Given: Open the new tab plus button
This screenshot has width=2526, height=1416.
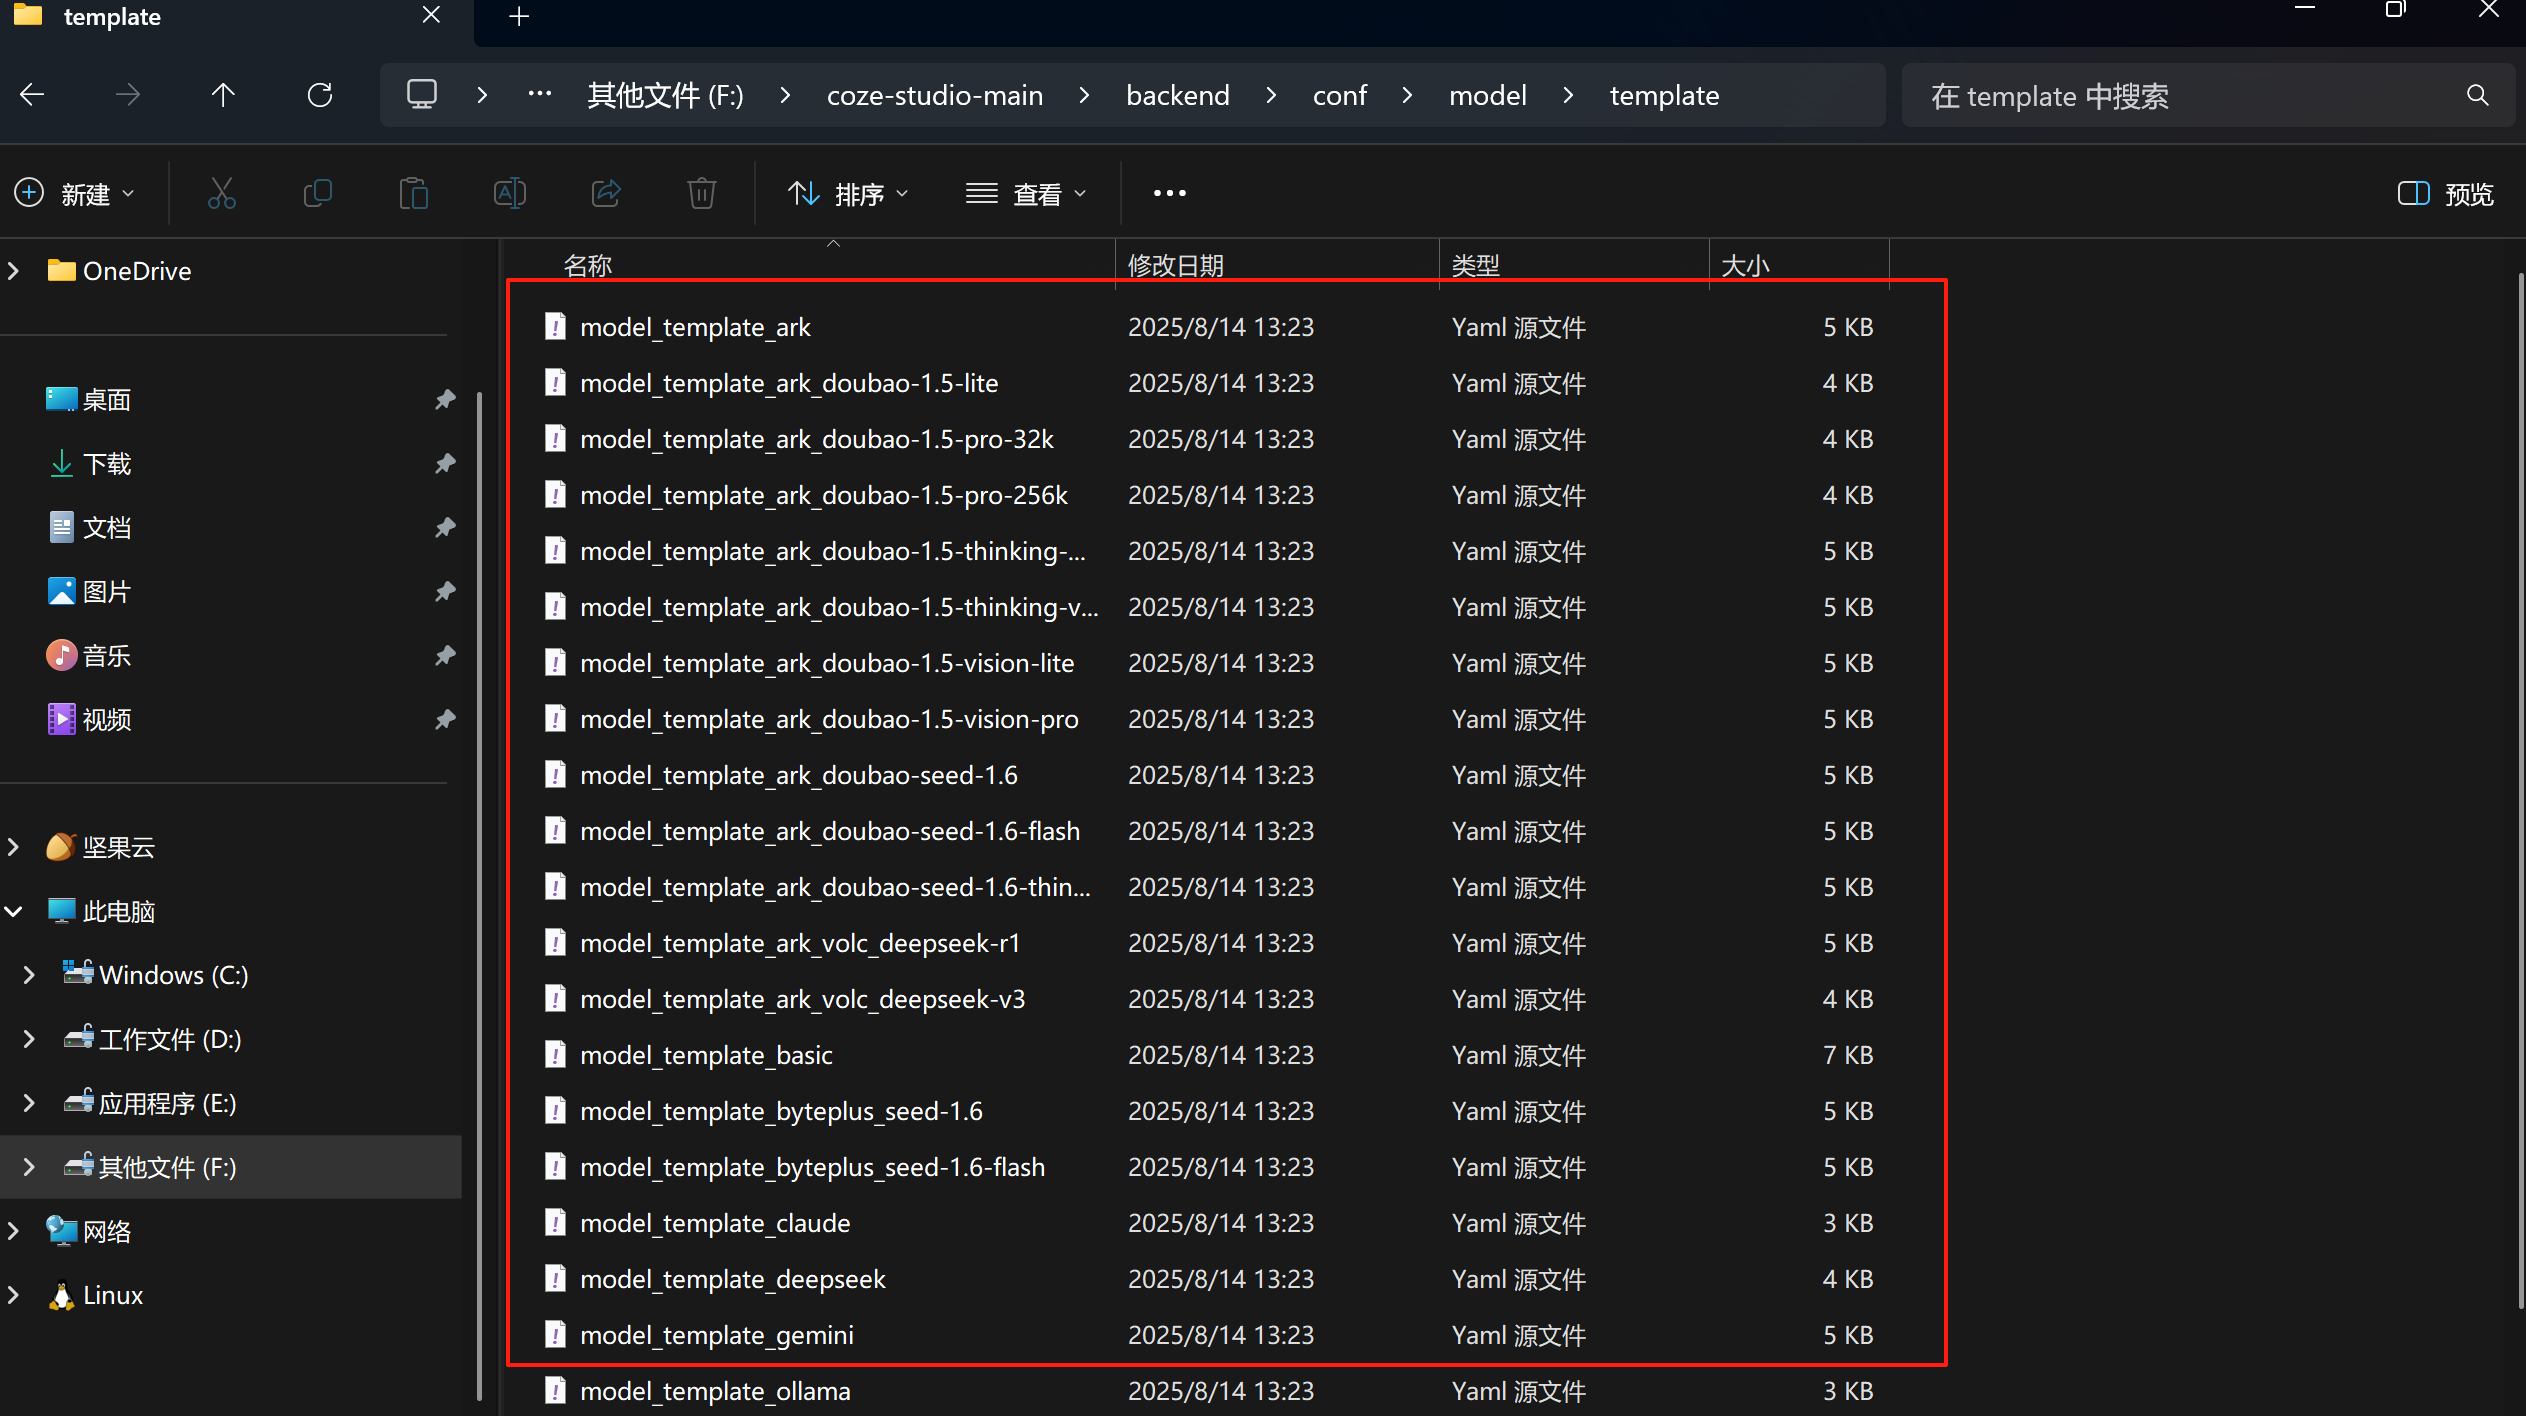Looking at the screenshot, I should [519, 16].
